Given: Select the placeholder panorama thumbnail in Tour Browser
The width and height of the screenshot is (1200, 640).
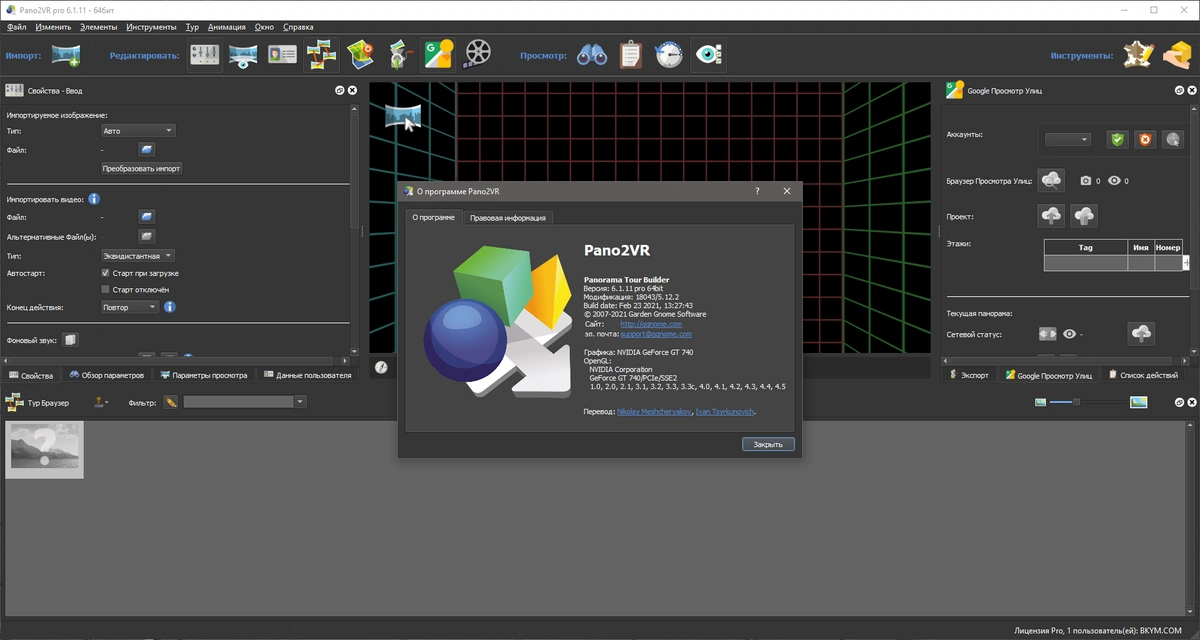Looking at the screenshot, I should (45, 449).
